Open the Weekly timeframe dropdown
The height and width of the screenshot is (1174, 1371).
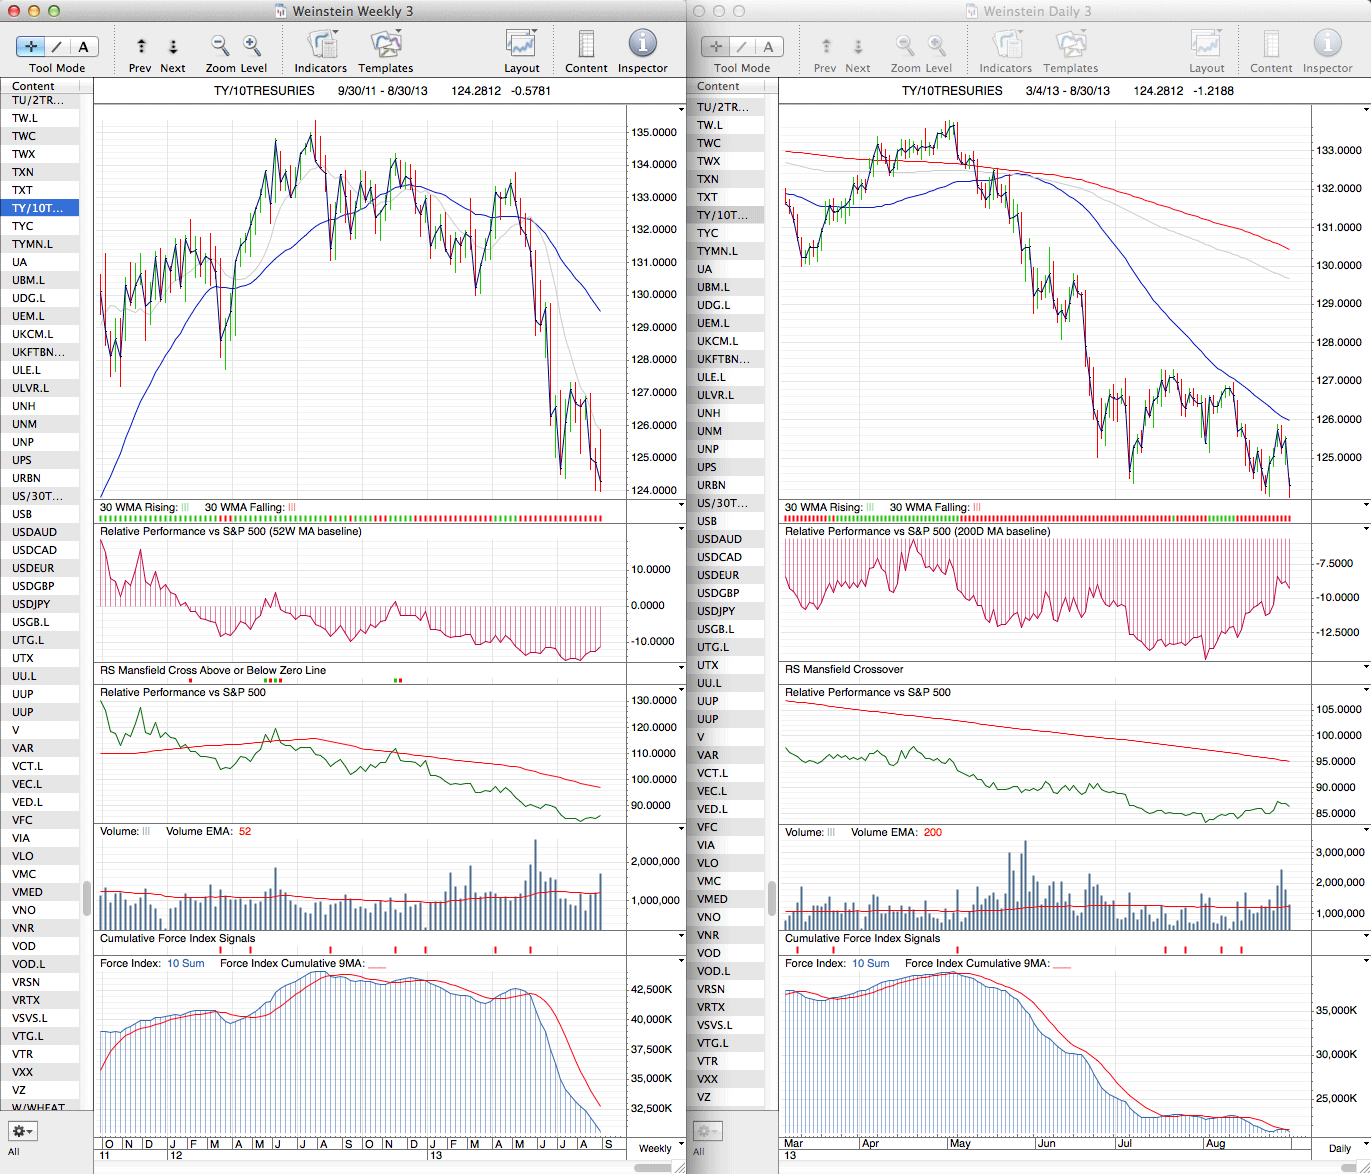tap(661, 1148)
